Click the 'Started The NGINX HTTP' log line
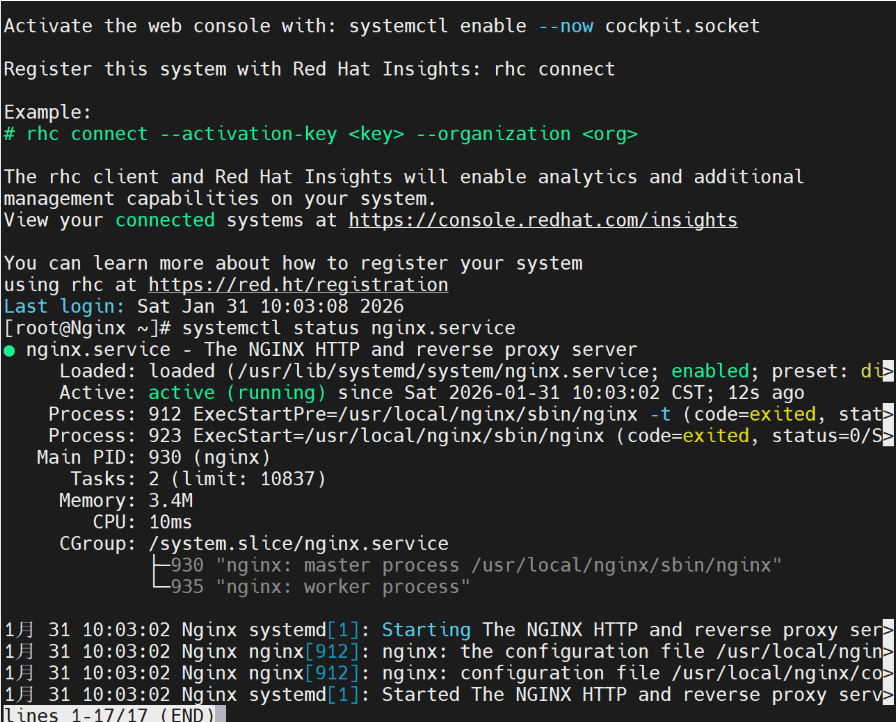The width and height of the screenshot is (896, 722). [448, 695]
